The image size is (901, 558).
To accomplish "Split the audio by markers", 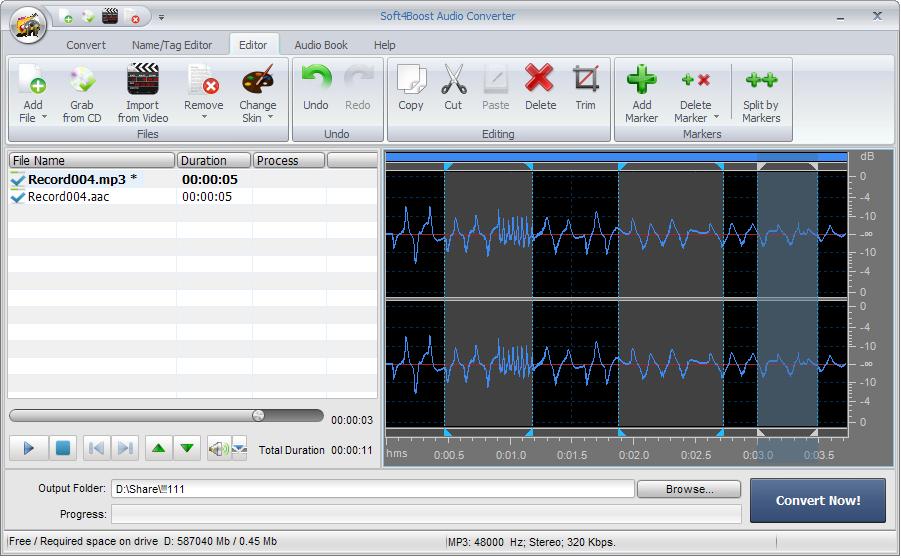I will [x=760, y=82].
